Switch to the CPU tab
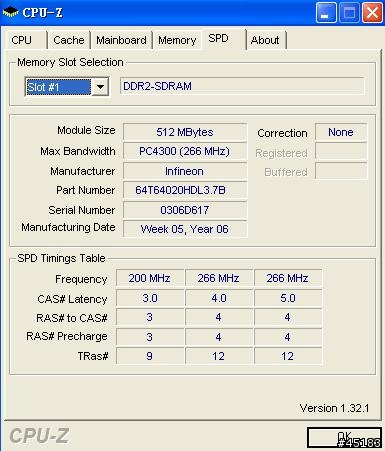Image resolution: width=385 pixels, height=451 pixels. click(25, 40)
